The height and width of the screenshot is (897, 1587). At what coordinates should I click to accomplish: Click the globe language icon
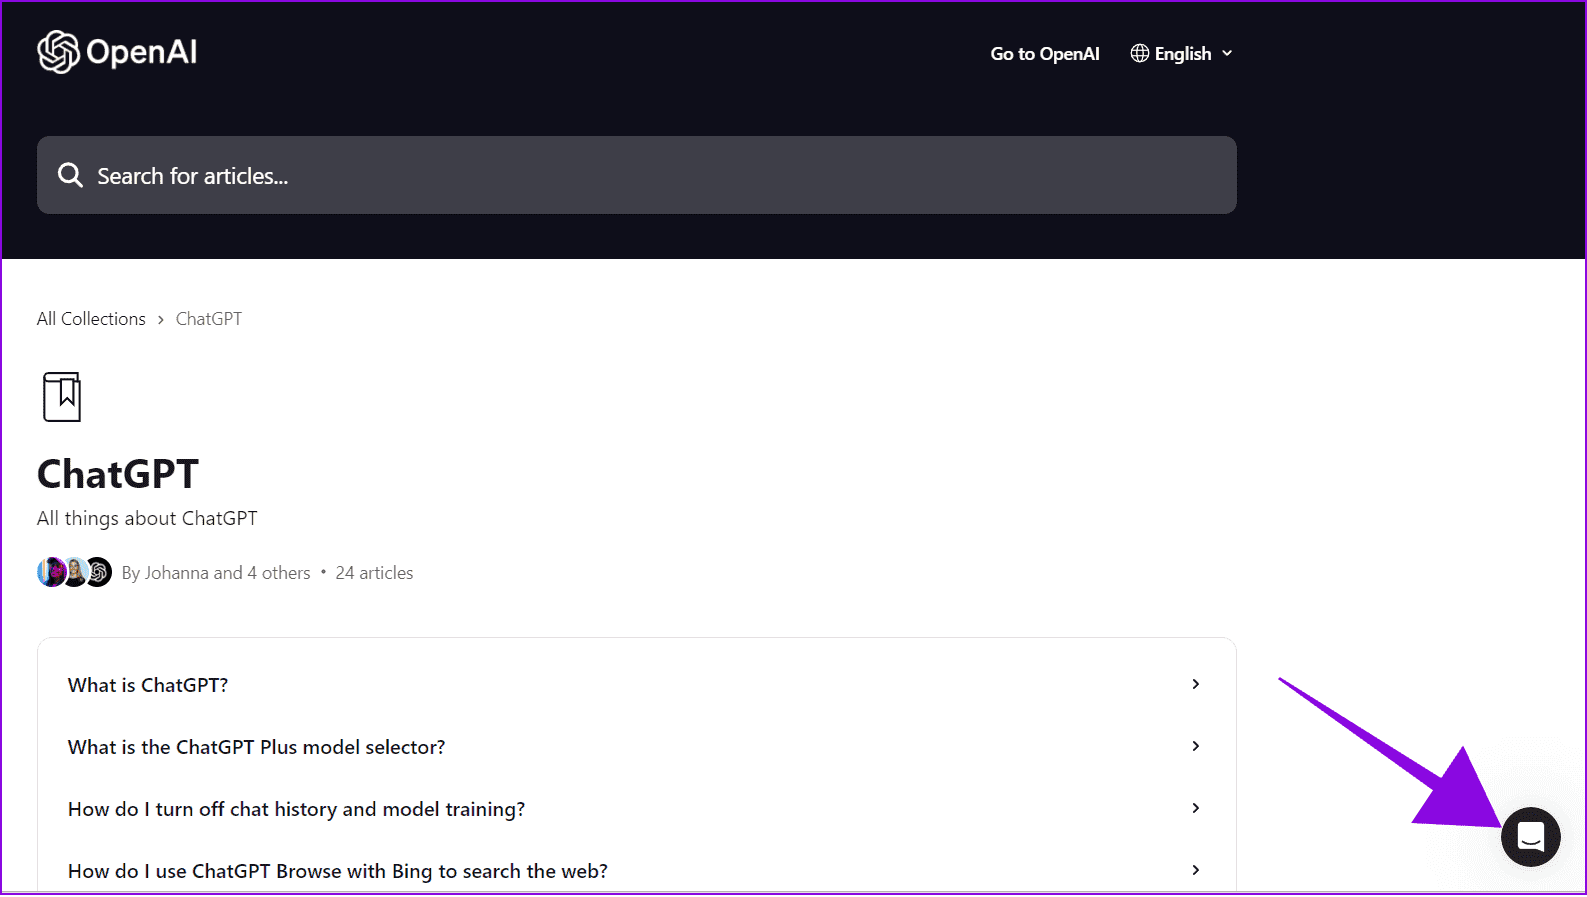pyautogui.click(x=1139, y=53)
